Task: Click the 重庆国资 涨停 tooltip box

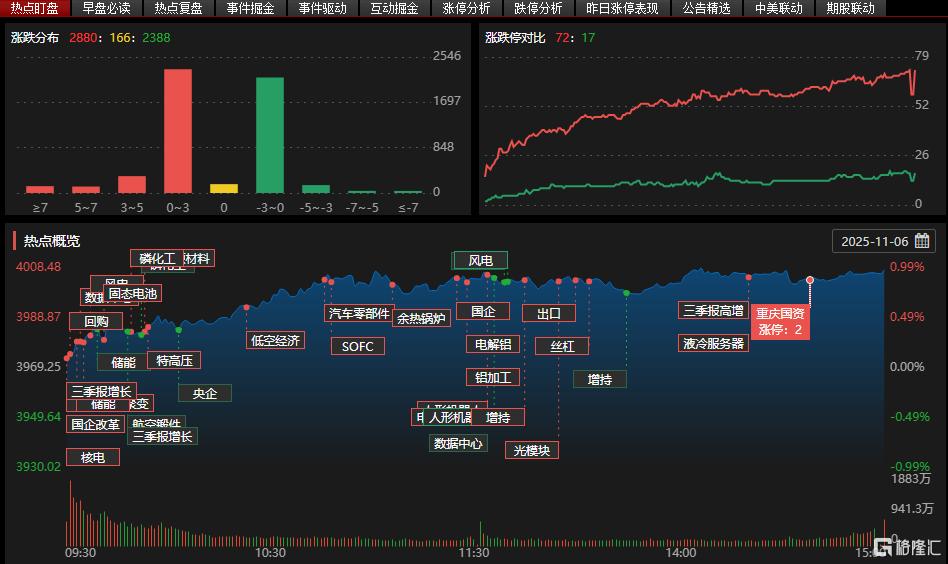Action: point(780,321)
